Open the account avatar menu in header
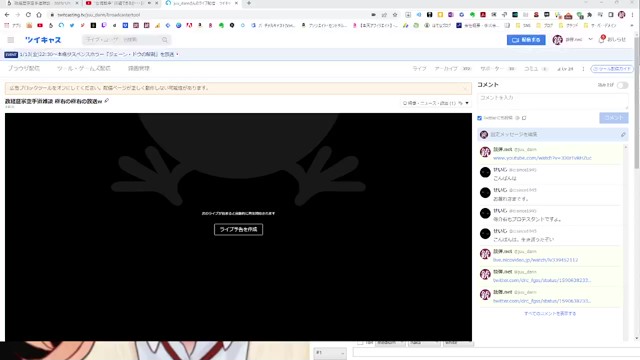The width and height of the screenshot is (640, 360). pos(557,40)
